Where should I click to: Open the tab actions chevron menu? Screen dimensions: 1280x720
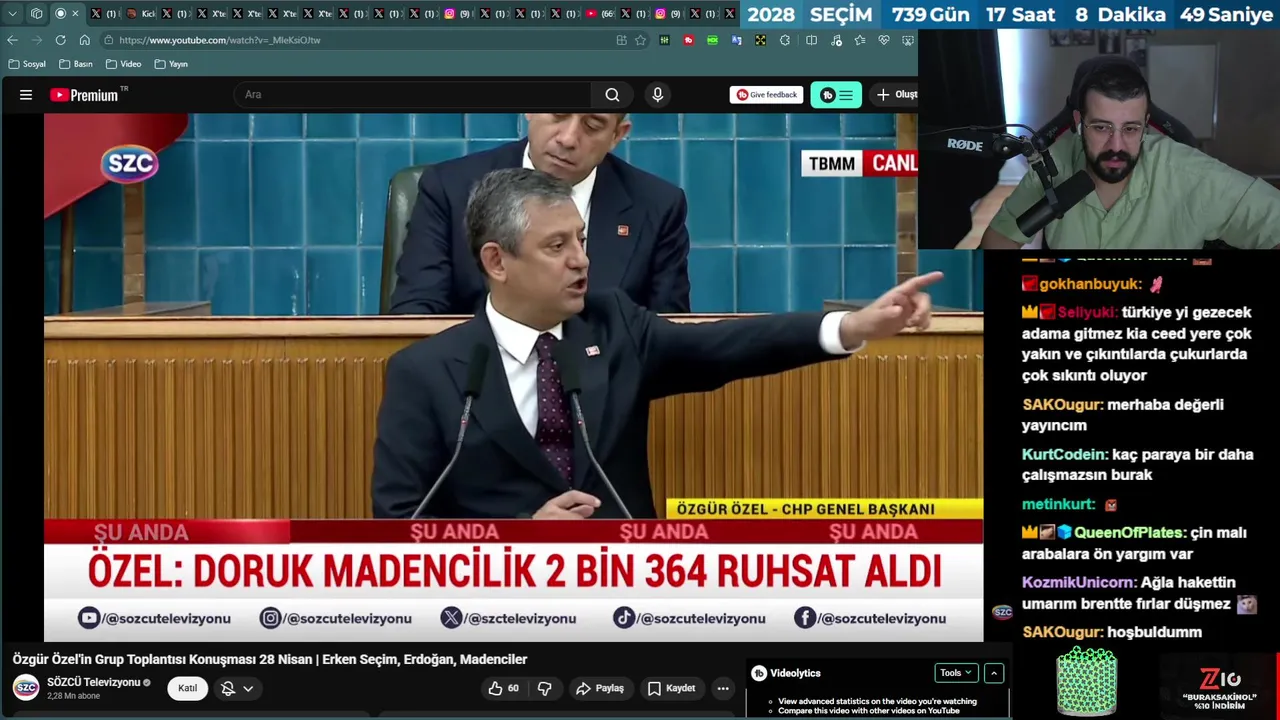(x=12, y=14)
